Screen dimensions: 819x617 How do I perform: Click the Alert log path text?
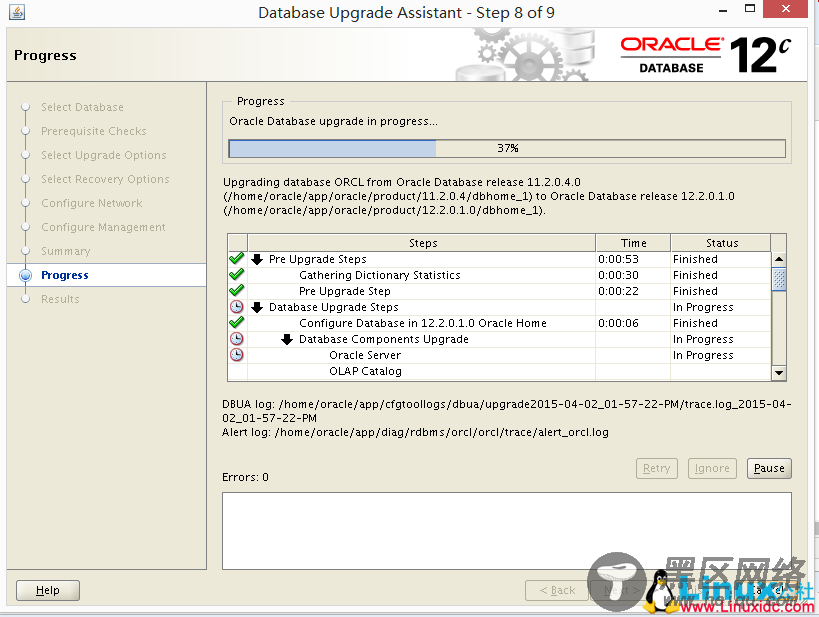(415, 433)
